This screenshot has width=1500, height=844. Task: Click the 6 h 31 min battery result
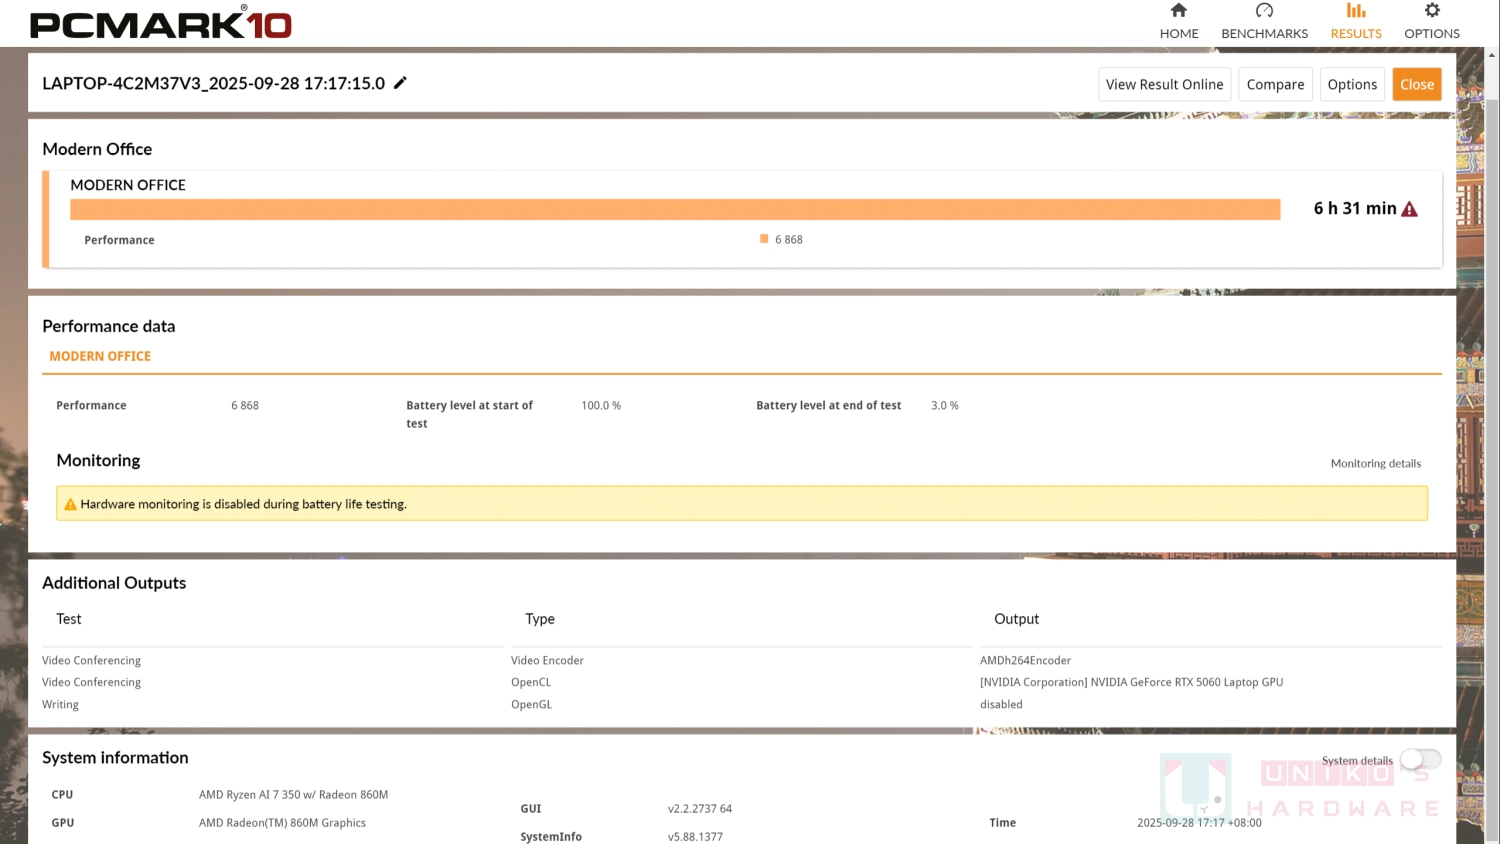pos(1354,208)
